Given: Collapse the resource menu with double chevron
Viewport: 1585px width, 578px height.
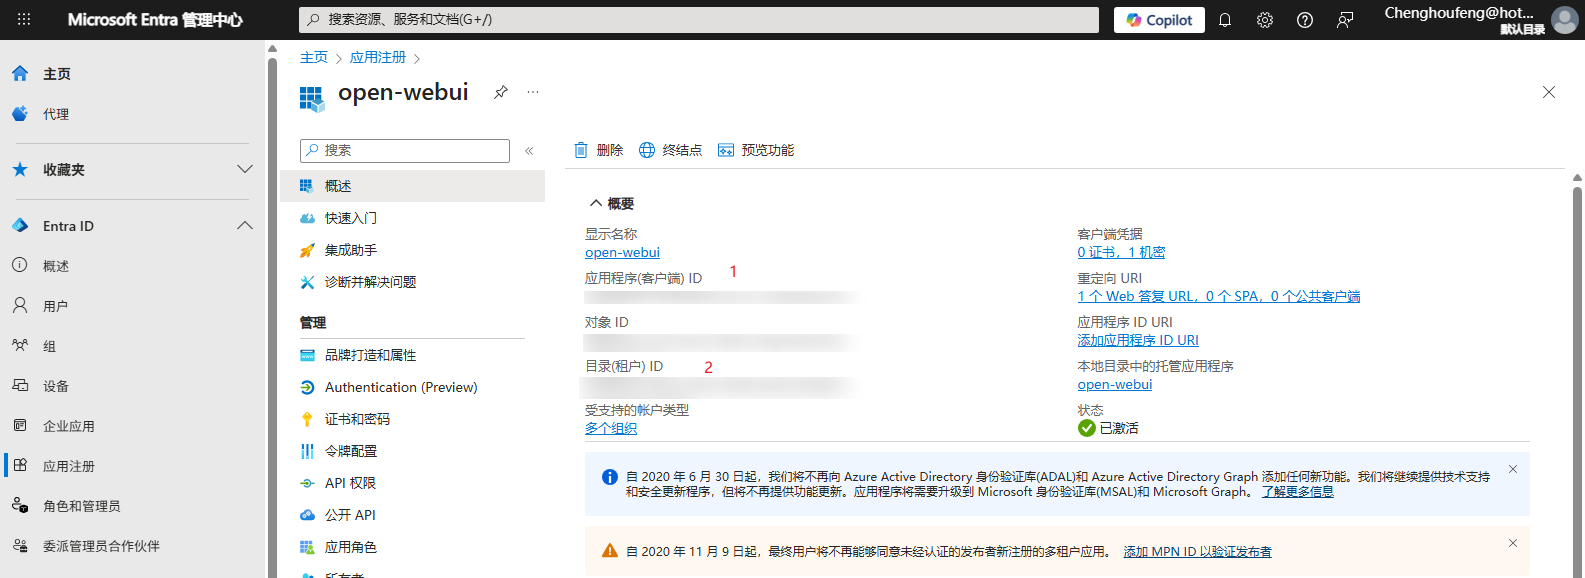Looking at the screenshot, I should (529, 151).
